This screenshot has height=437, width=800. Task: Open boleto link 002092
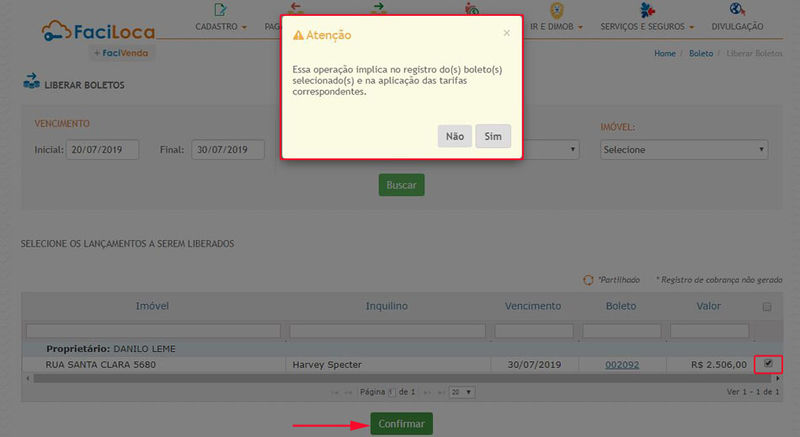[621, 364]
